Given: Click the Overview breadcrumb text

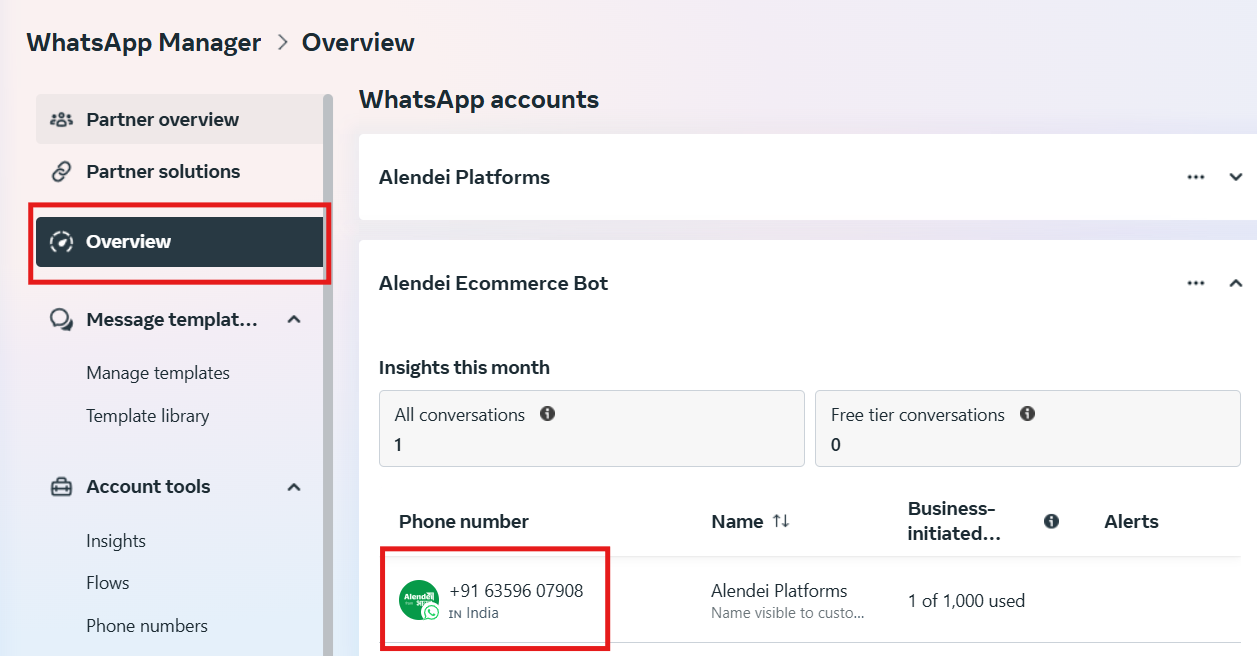Looking at the screenshot, I should click(x=358, y=43).
